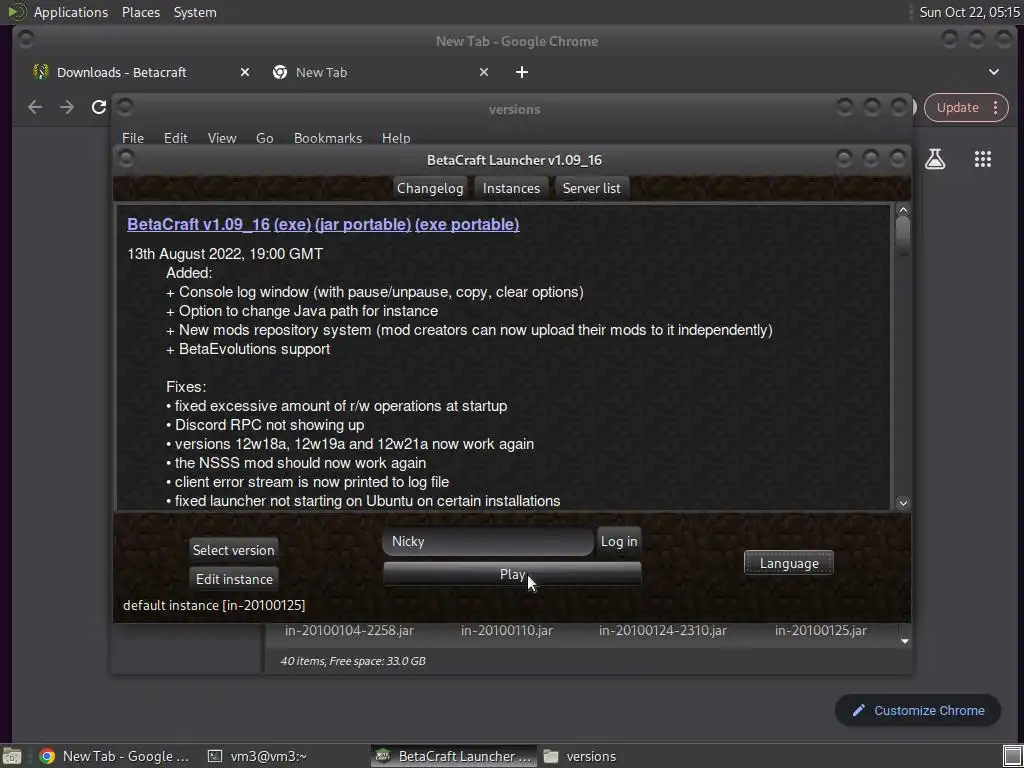Open the BetaCraft v1.09_16 download link
1024x768 pixels.
(199, 224)
